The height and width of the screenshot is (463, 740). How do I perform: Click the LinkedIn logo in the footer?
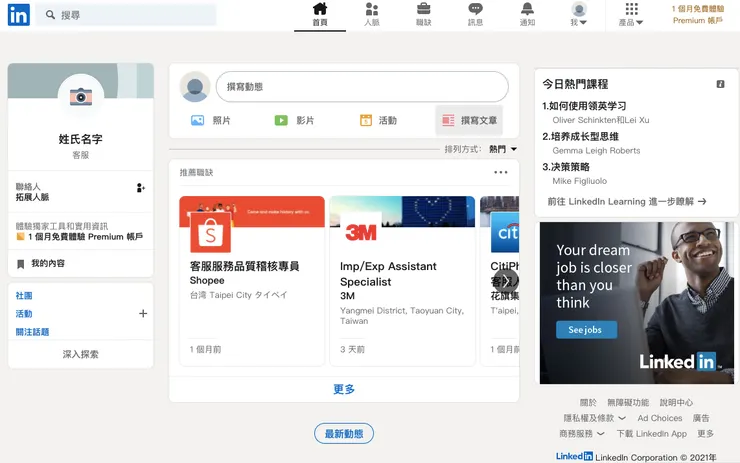[574, 456]
